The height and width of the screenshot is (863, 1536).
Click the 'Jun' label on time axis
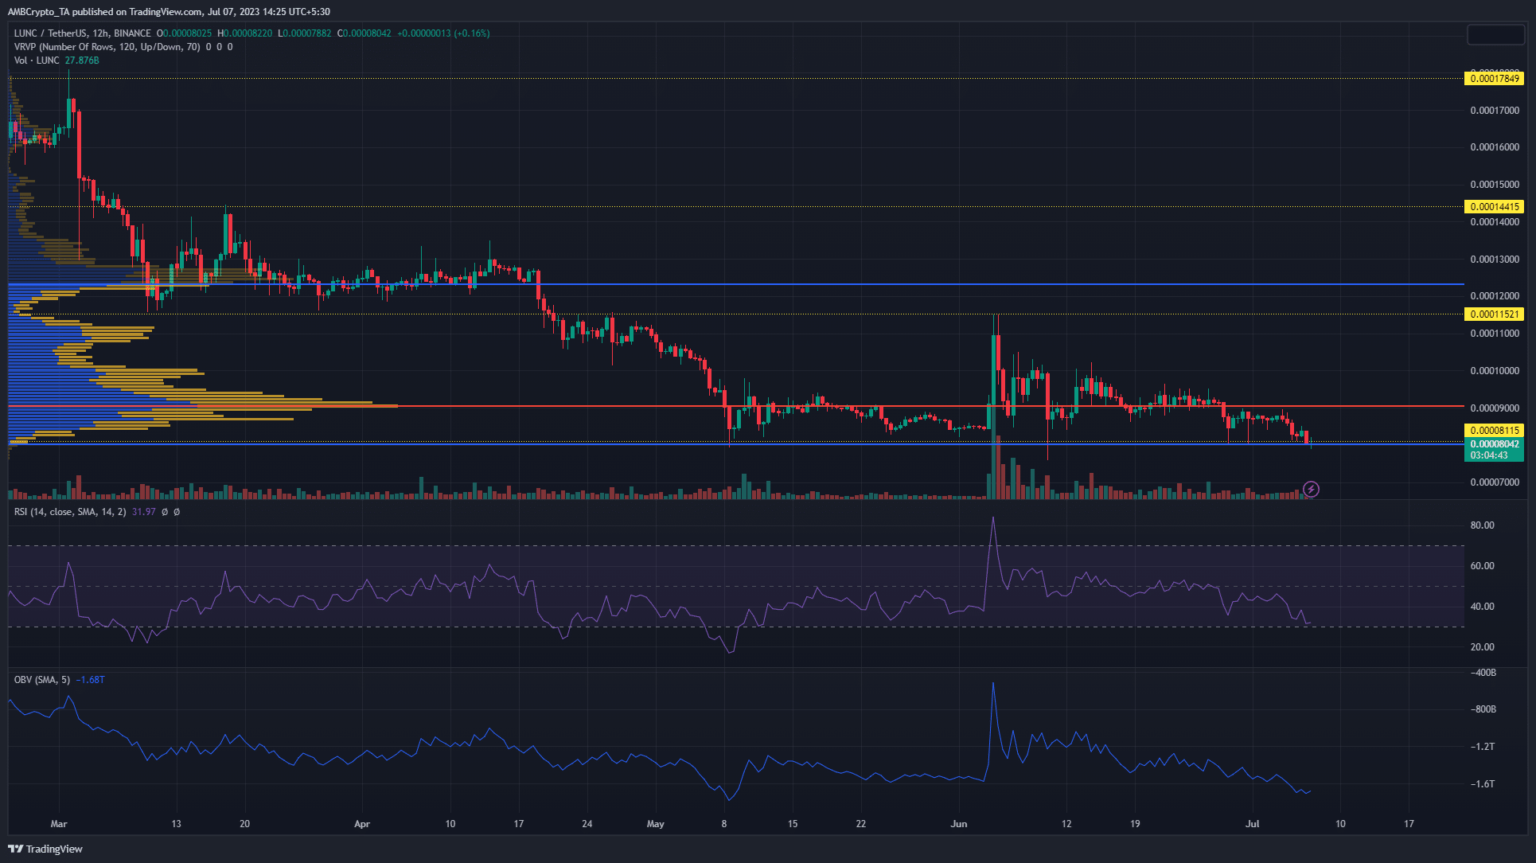(959, 825)
